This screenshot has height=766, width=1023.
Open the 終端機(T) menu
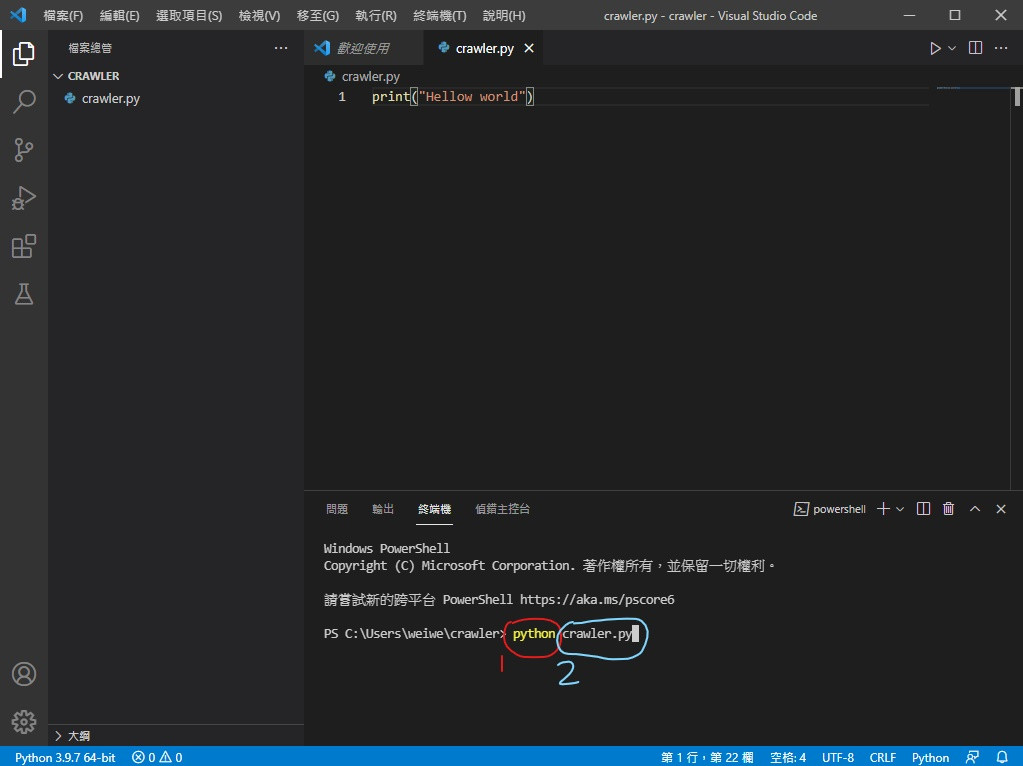pyautogui.click(x=440, y=16)
